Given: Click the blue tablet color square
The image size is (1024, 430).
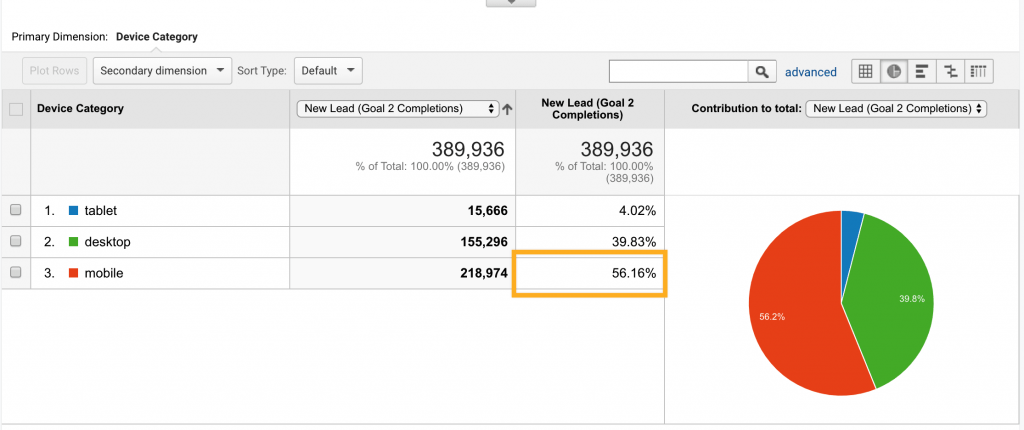Looking at the screenshot, I should click(73, 210).
